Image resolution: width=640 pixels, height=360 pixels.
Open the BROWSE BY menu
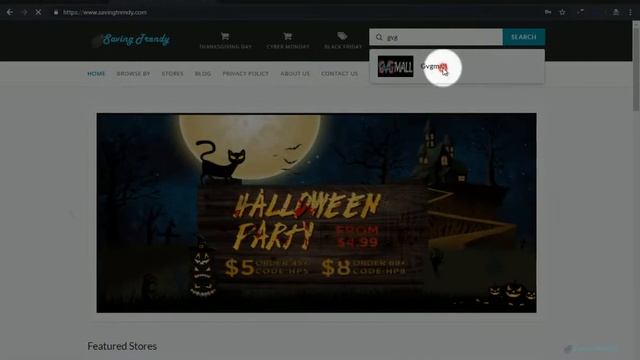[x=133, y=74]
